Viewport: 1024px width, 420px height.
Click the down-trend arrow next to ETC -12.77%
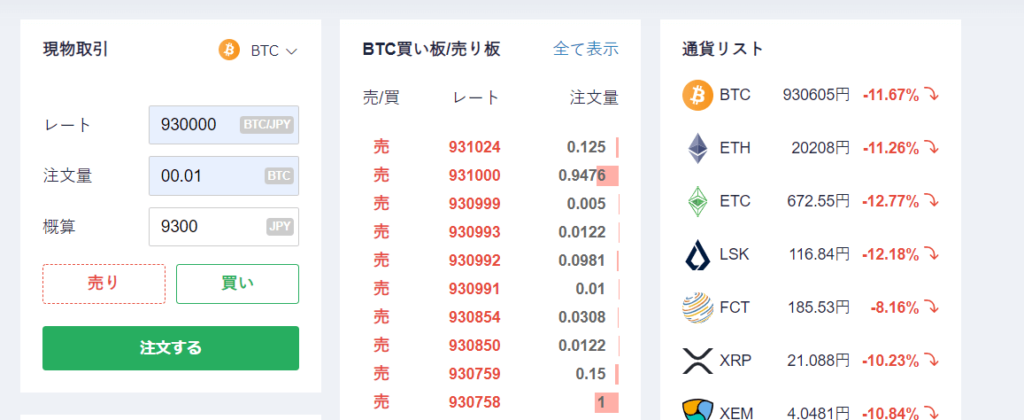(932, 201)
